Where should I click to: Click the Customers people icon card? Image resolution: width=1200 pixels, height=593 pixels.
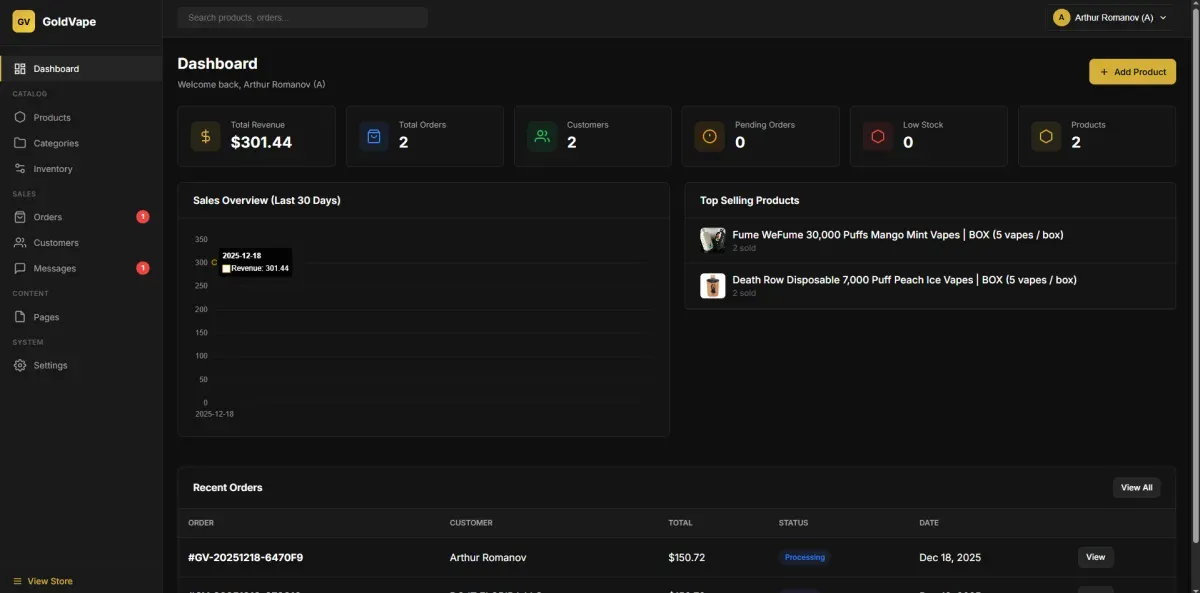(x=542, y=136)
